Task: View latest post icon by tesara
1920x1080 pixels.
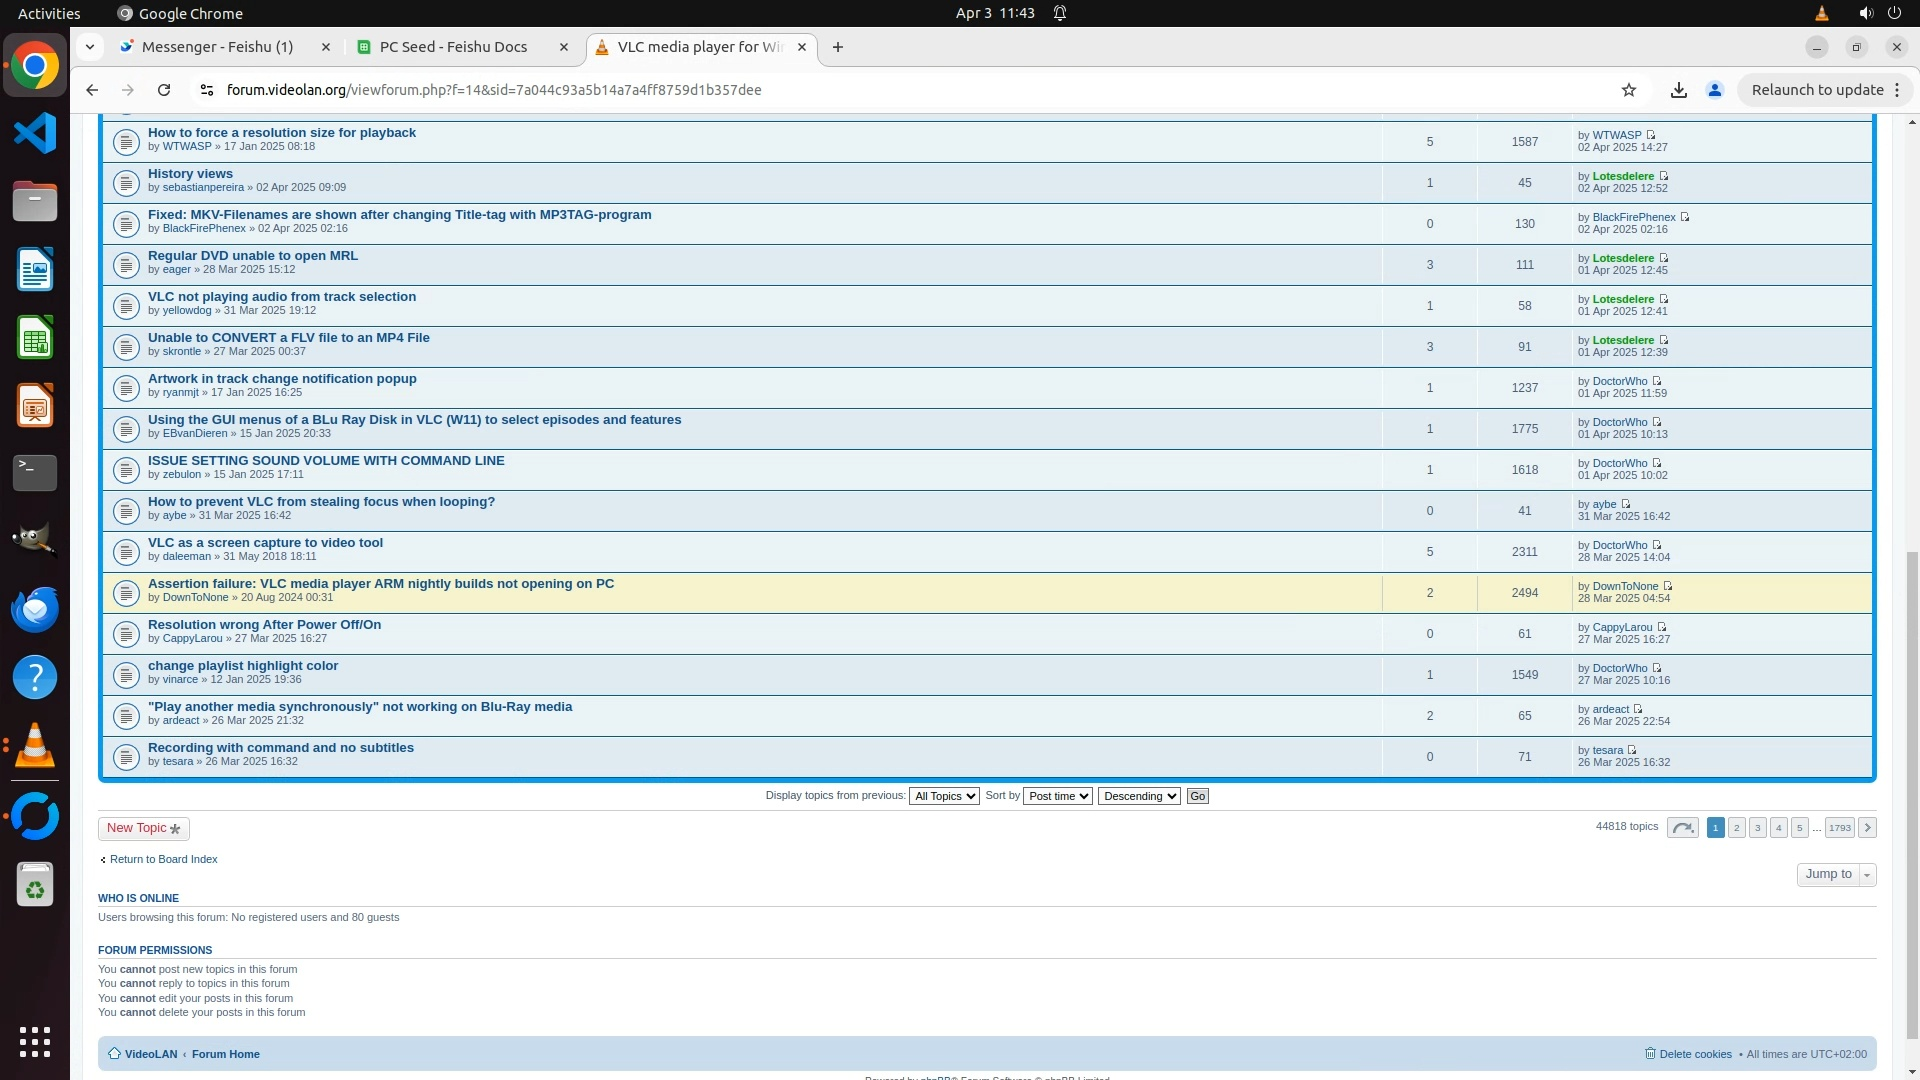Action: tap(1632, 750)
